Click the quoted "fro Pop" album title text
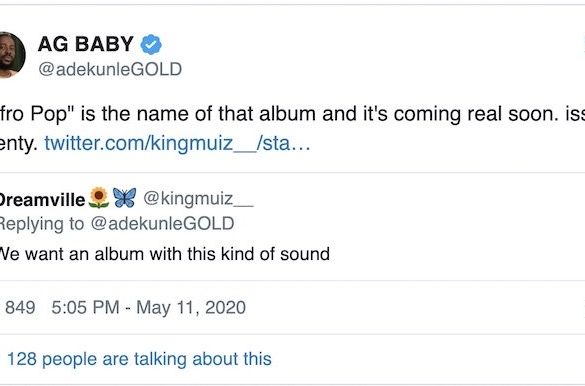This screenshot has width=585, height=386. 32,114
